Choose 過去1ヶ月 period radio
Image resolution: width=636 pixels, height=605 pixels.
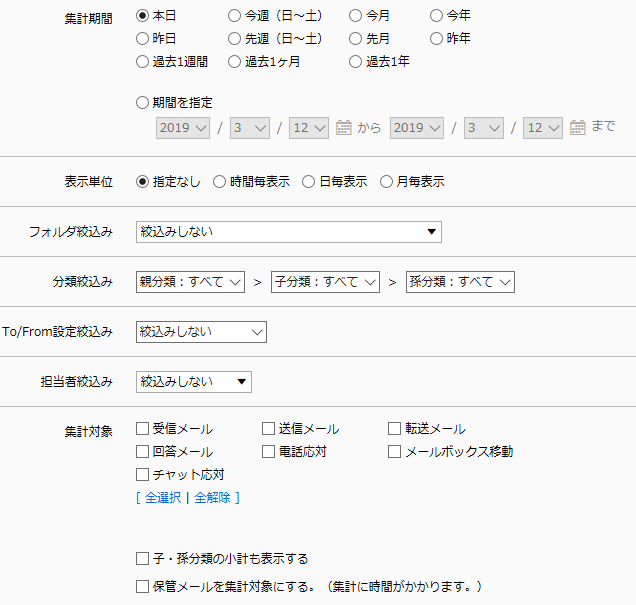click(234, 62)
